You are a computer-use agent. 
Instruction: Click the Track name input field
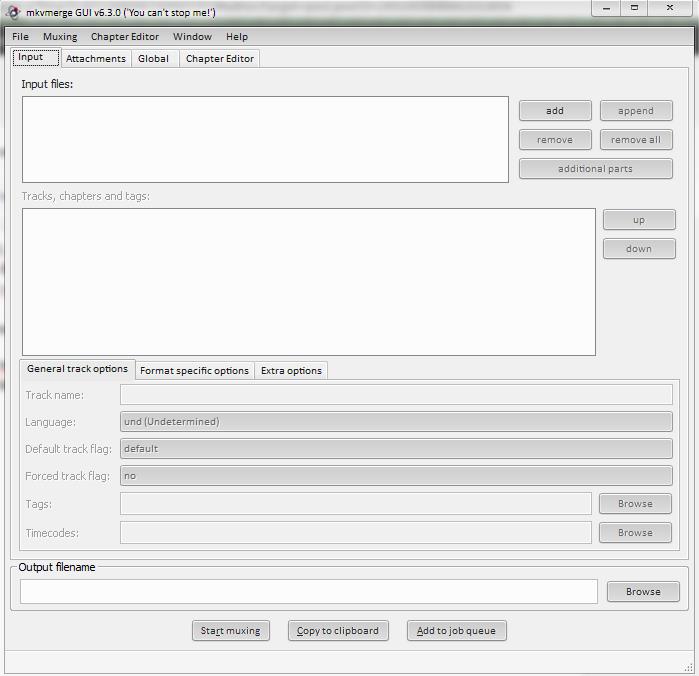[x=396, y=395]
